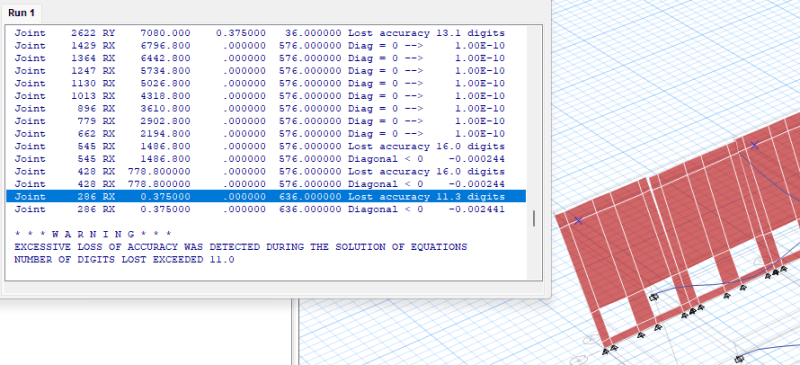800x365 pixels.
Task: Select the Joint 779 RX log row
Action: point(260,121)
